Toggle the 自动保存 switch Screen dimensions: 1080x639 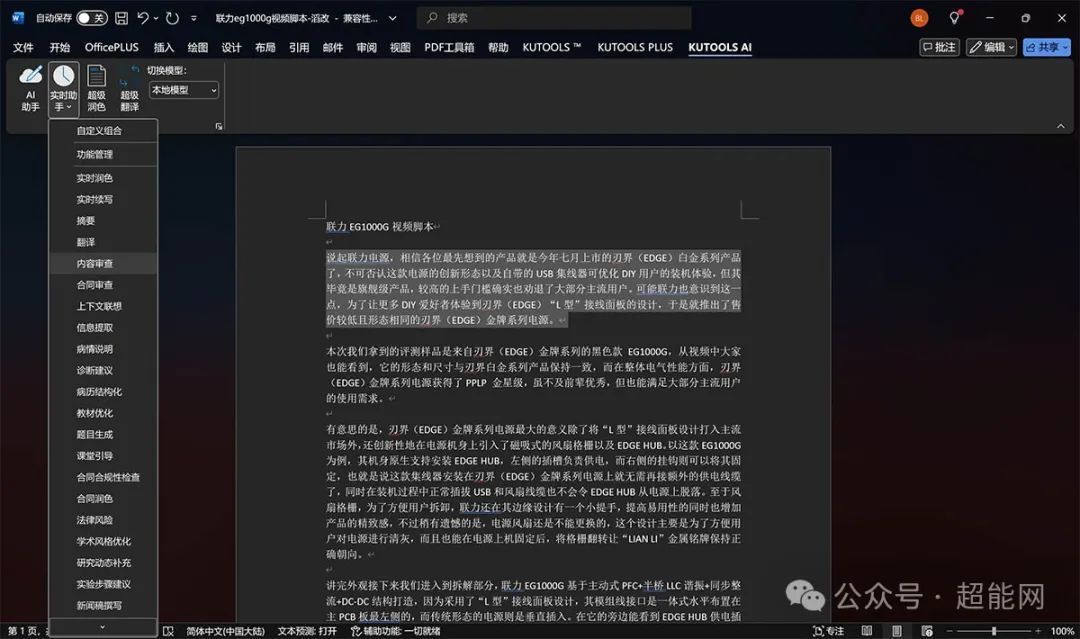[x=92, y=19]
